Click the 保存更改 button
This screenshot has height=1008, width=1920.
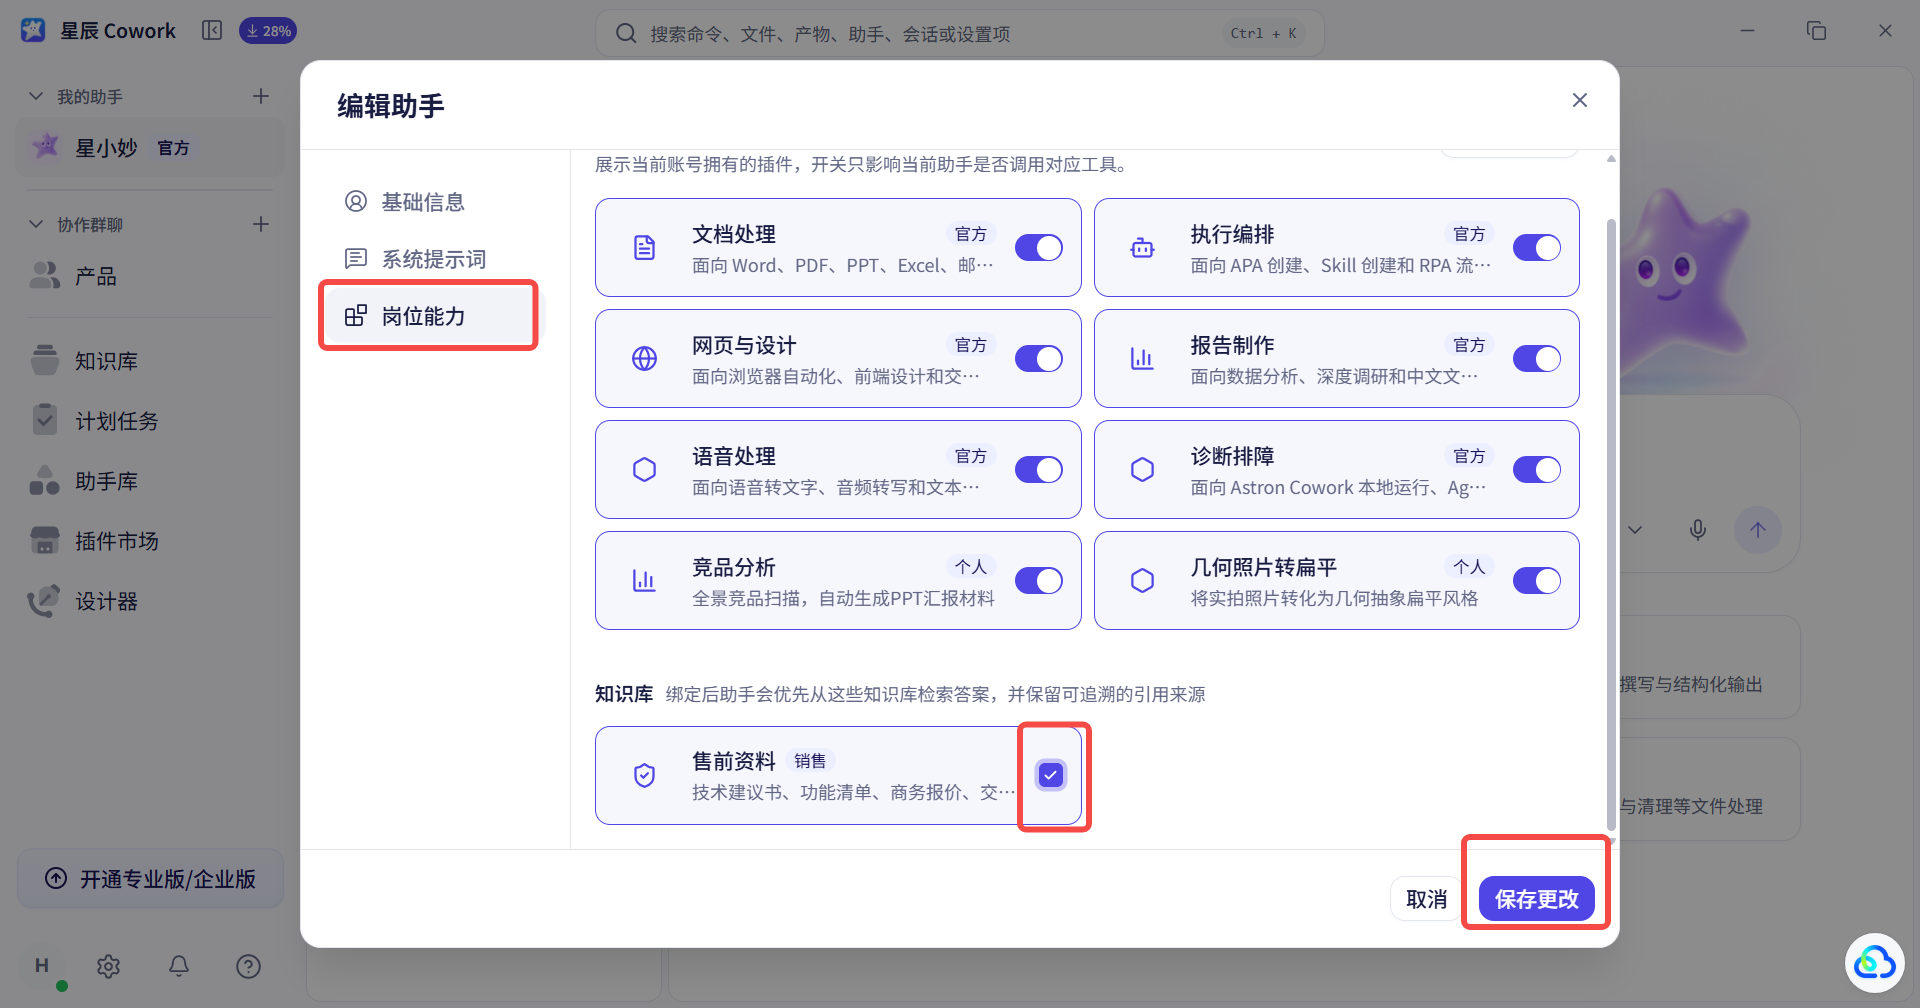[1536, 899]
